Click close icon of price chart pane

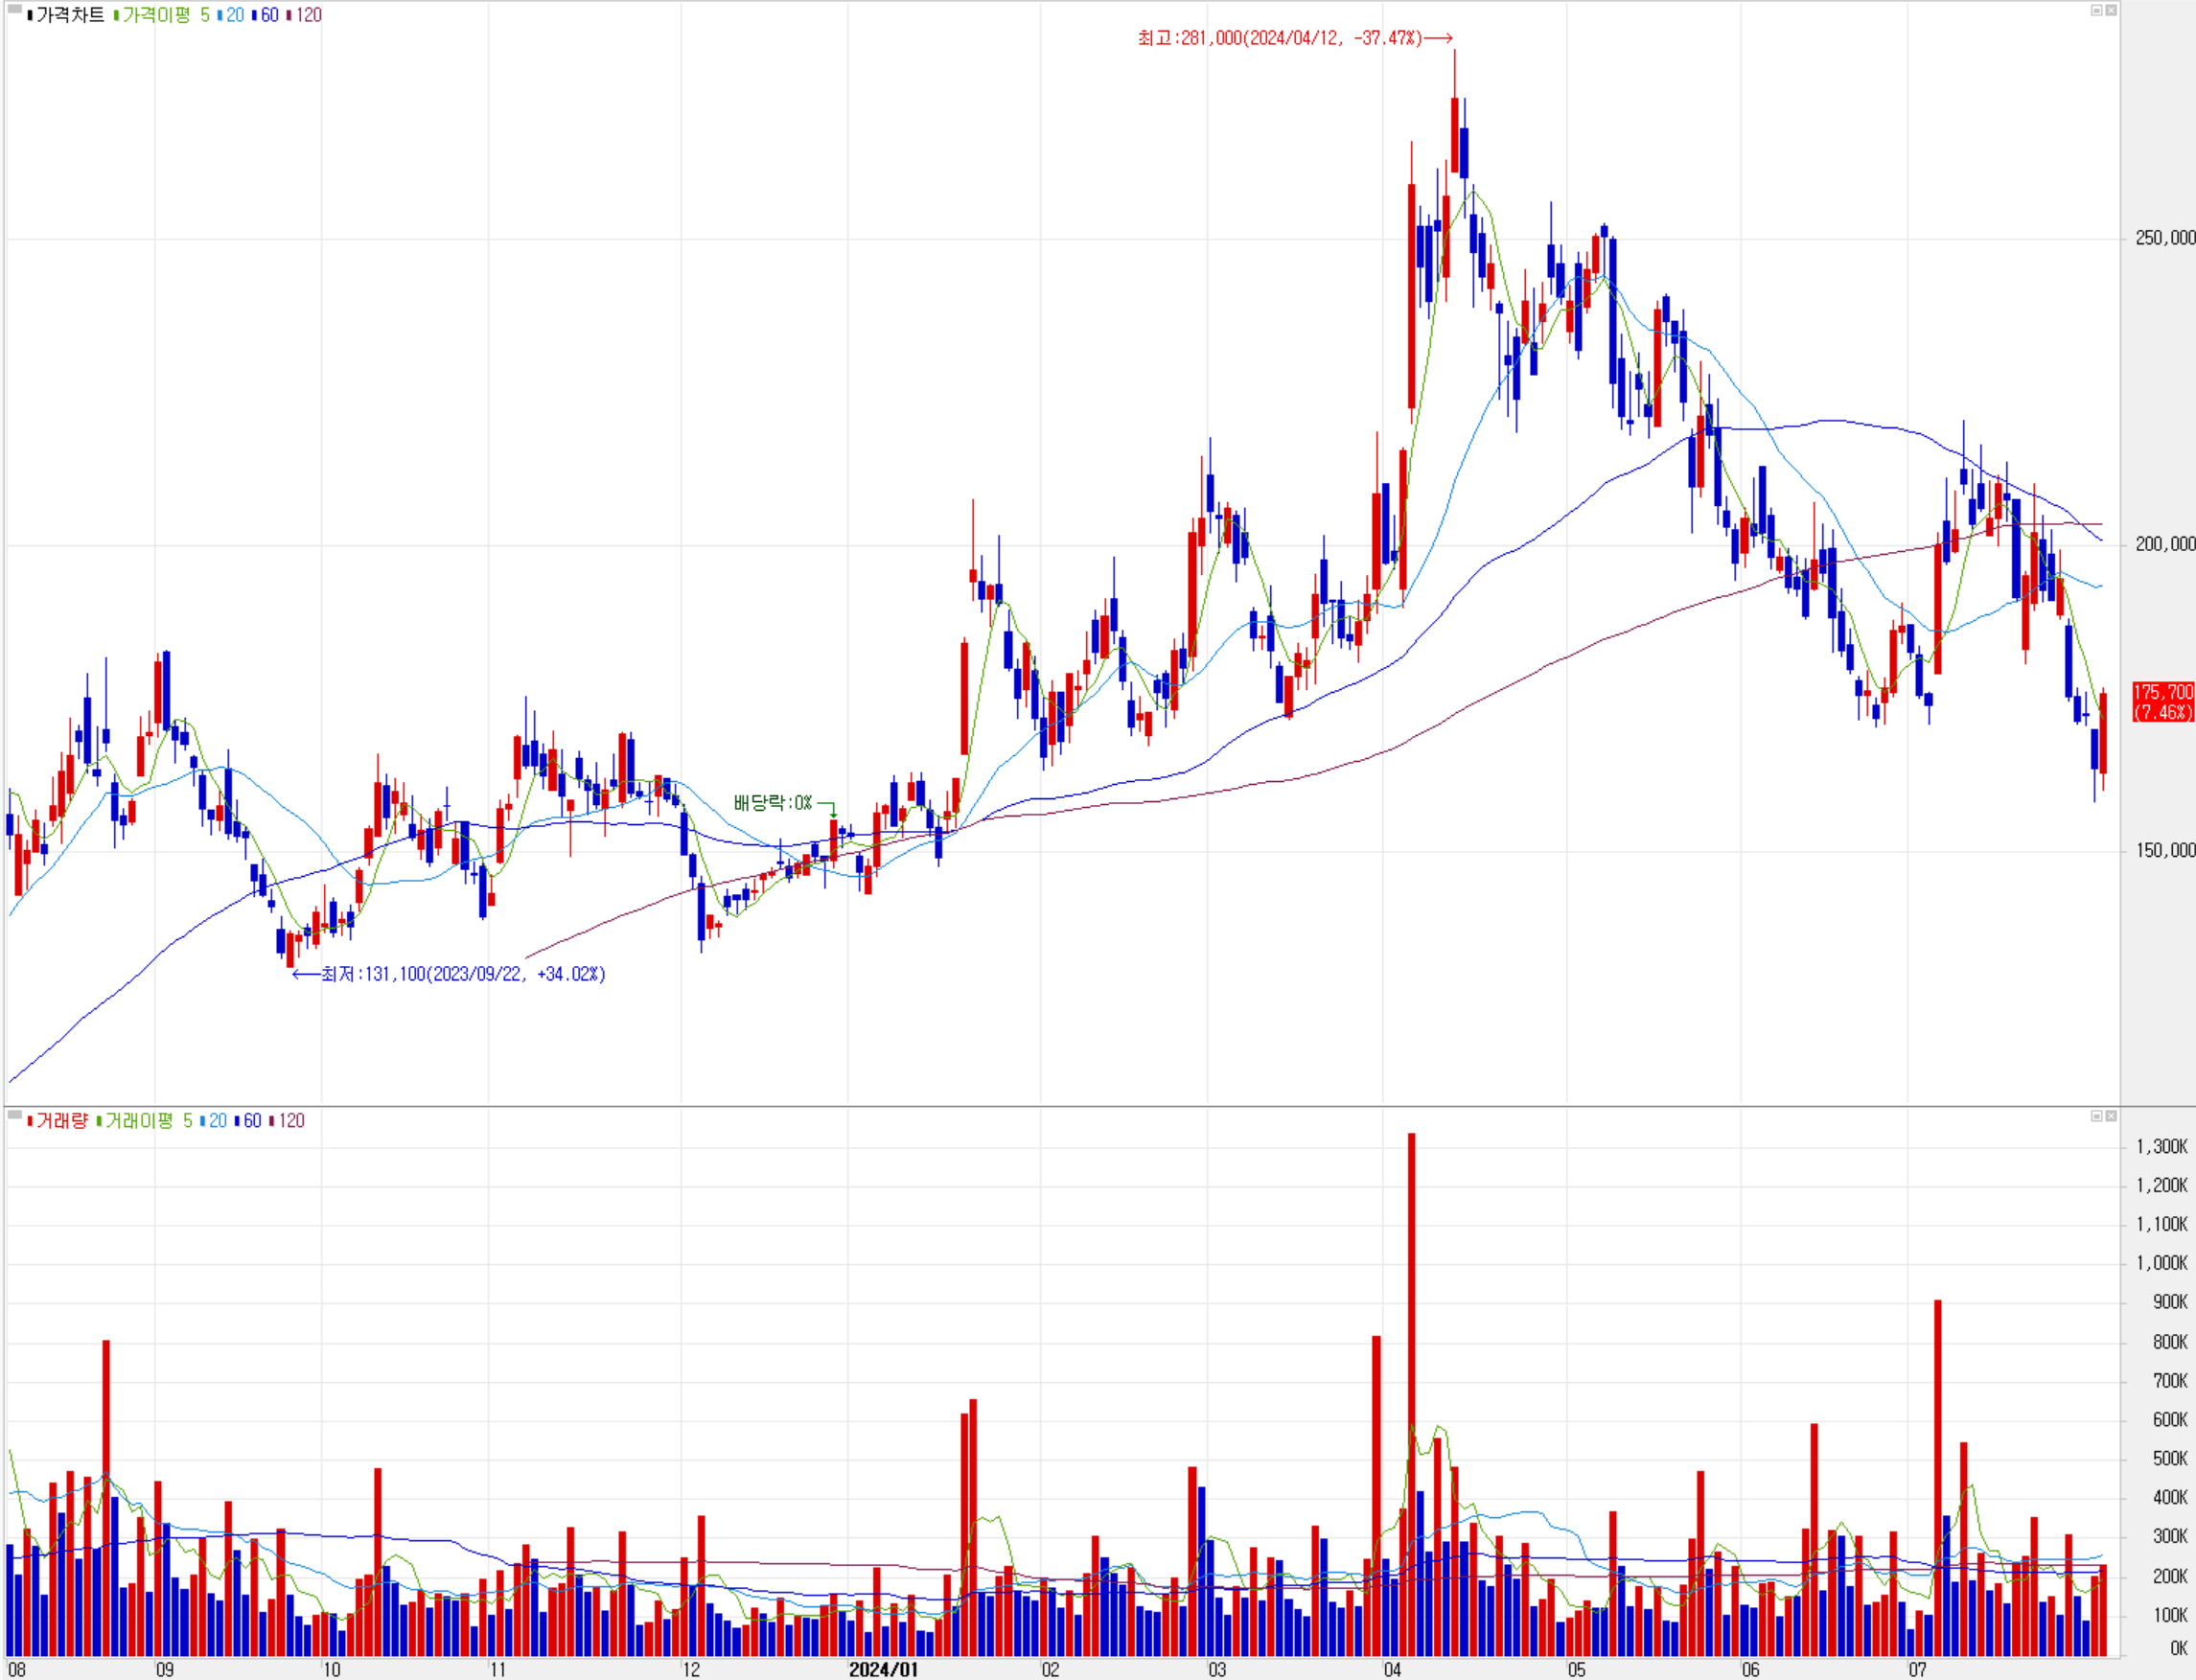click(2110, 10)
